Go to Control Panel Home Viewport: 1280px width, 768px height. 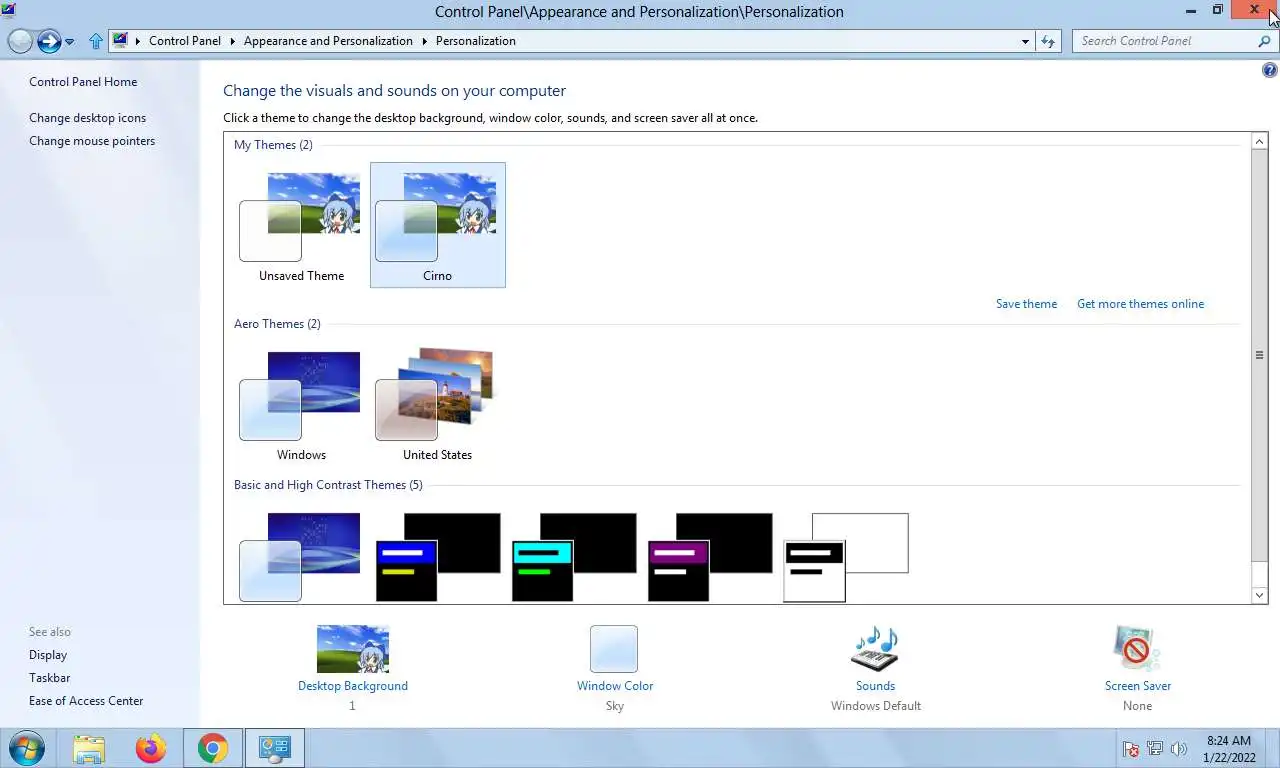pyautogui.click(x=83, y=82)
